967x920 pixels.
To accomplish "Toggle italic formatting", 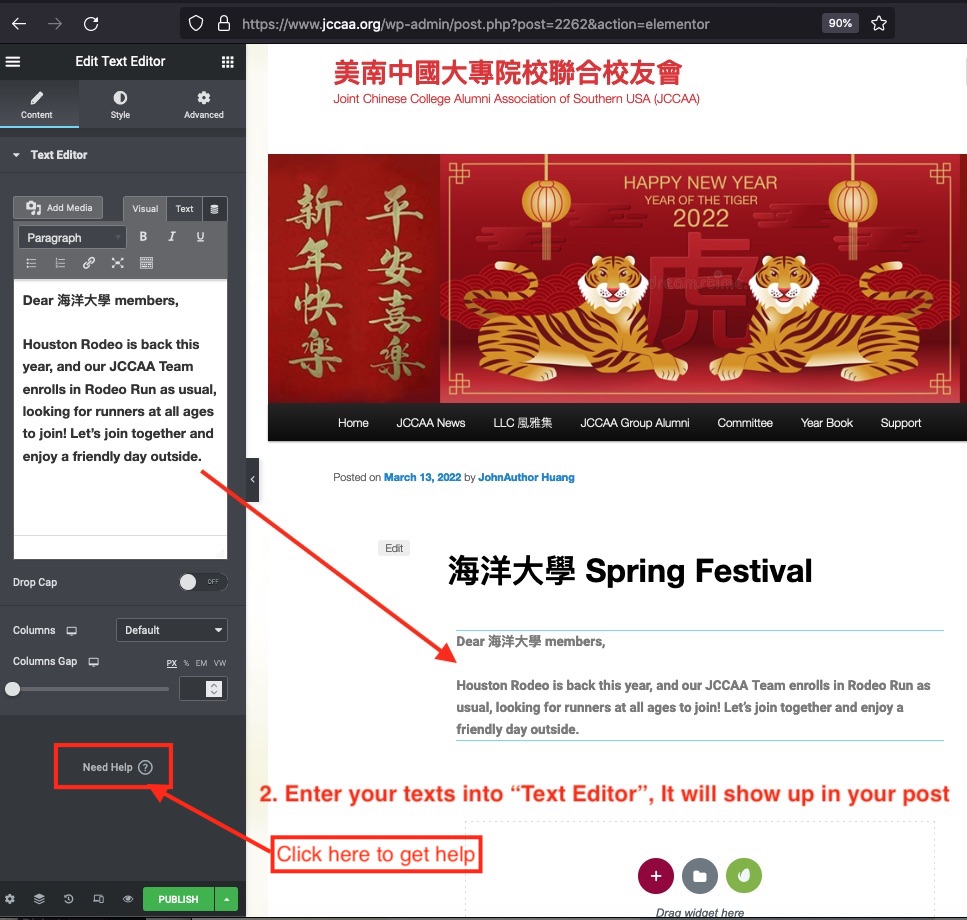I will [x=172, y=236].
